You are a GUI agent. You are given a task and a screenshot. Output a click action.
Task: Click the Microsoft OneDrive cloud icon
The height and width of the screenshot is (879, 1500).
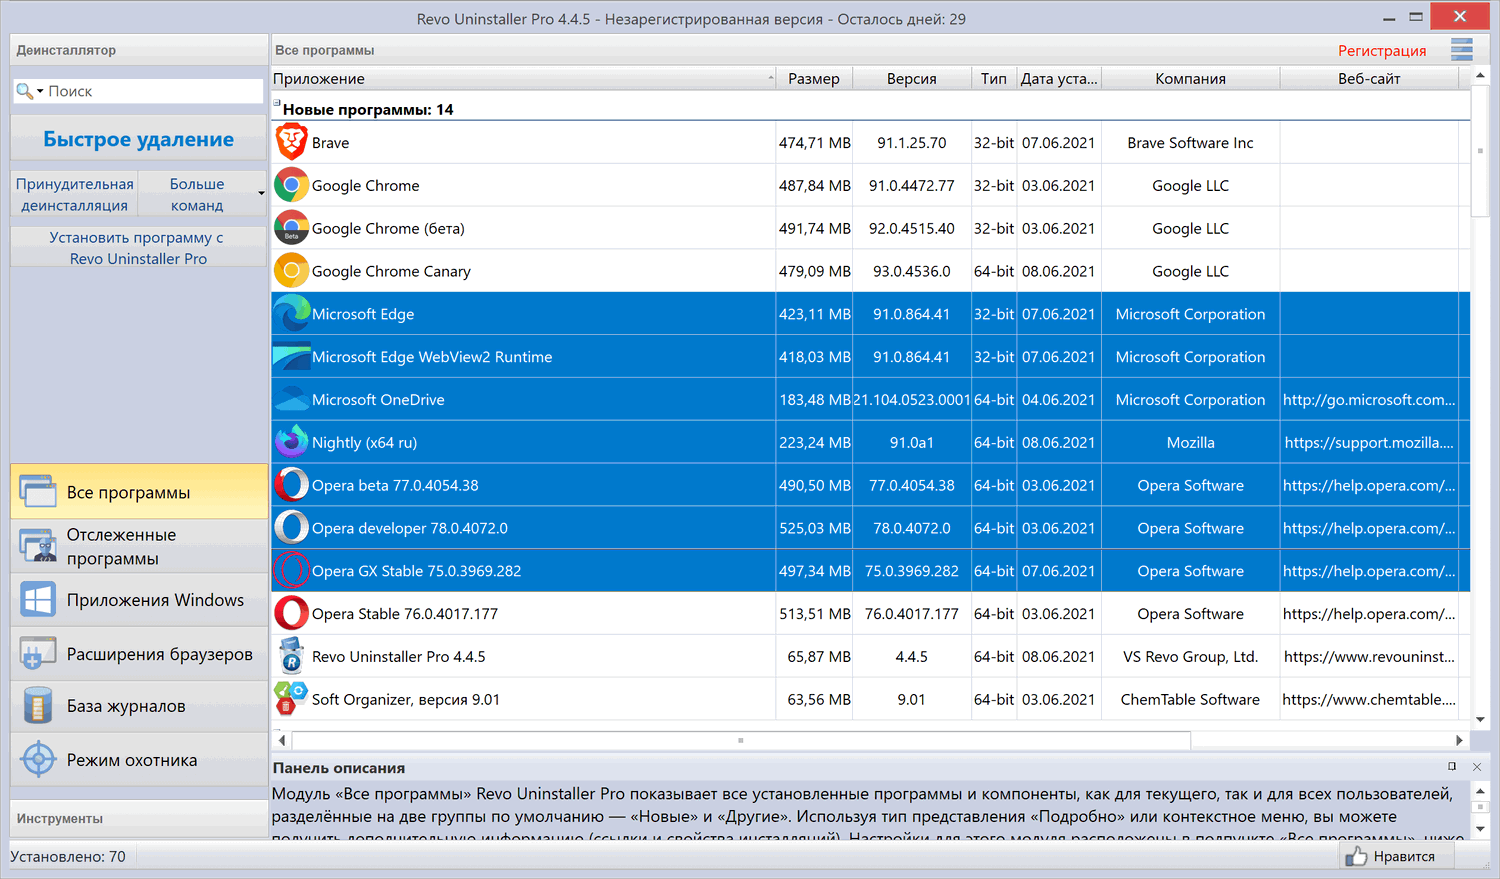pyautogui.click(x=291, y=400)
